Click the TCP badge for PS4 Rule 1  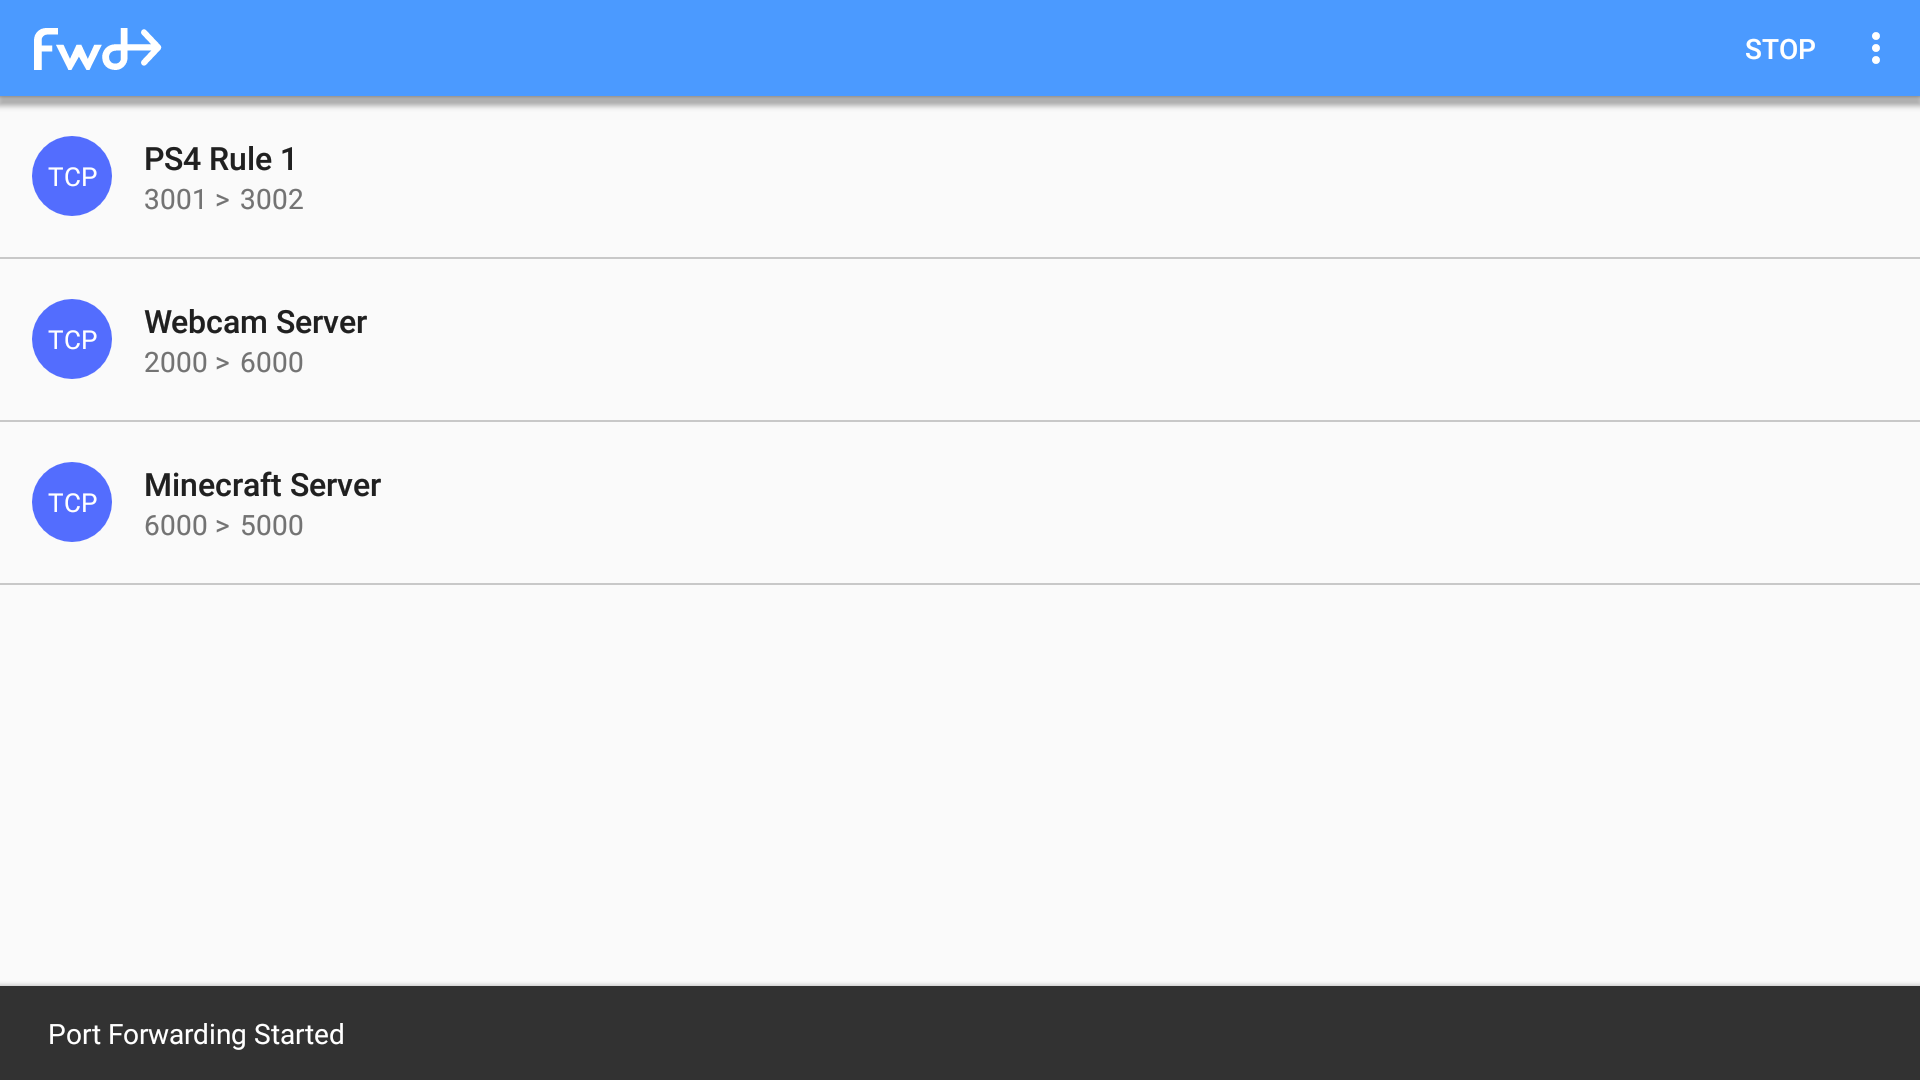click(x=72, y=176)
